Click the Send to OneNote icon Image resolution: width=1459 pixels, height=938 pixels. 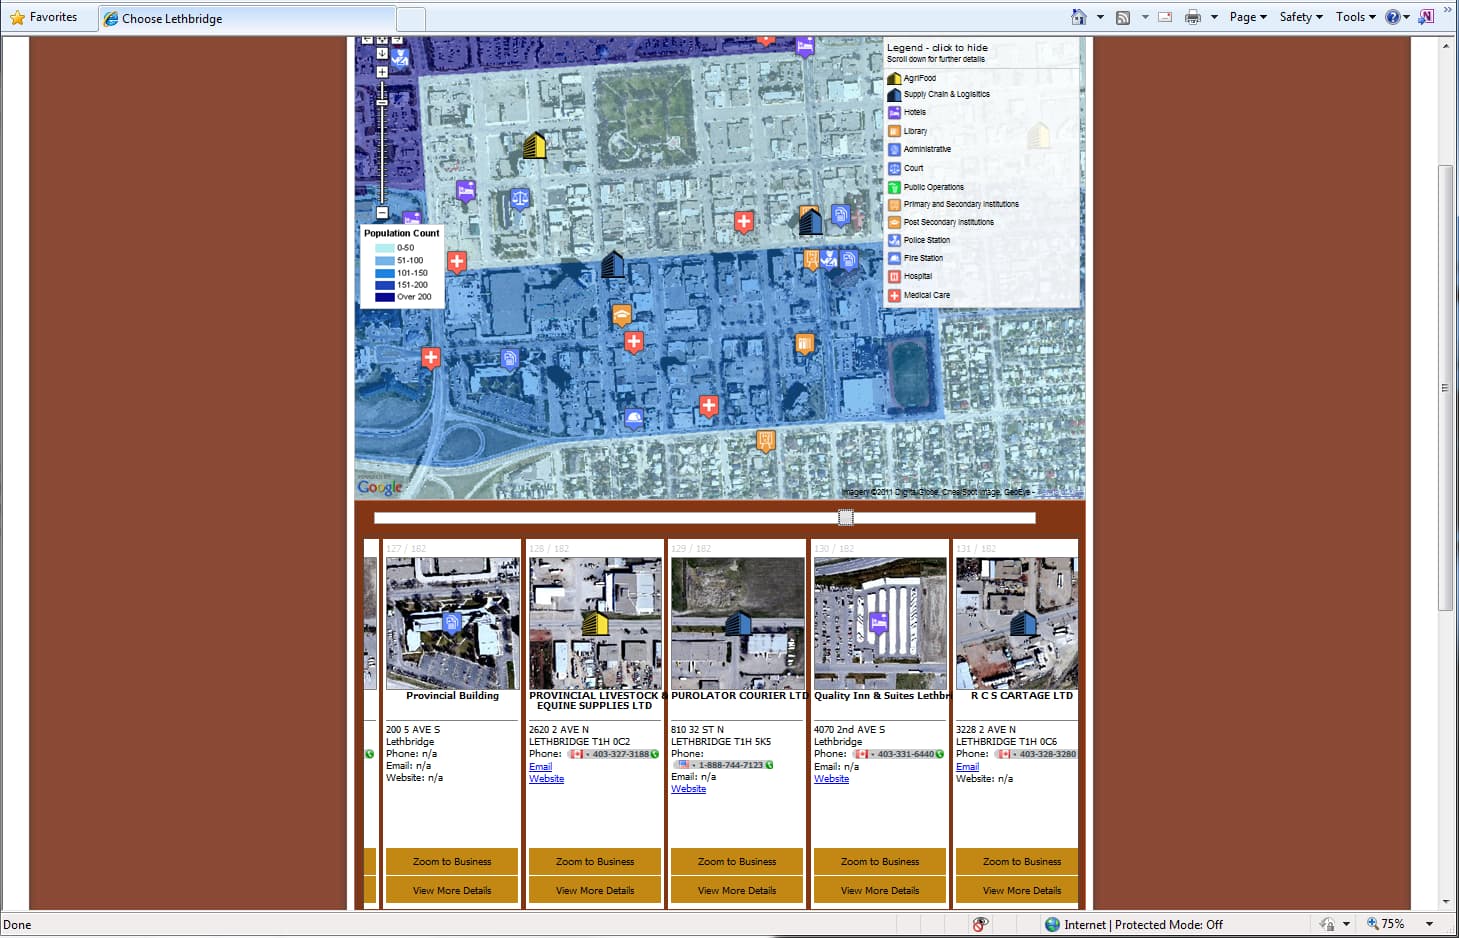tap(1426, 17)
